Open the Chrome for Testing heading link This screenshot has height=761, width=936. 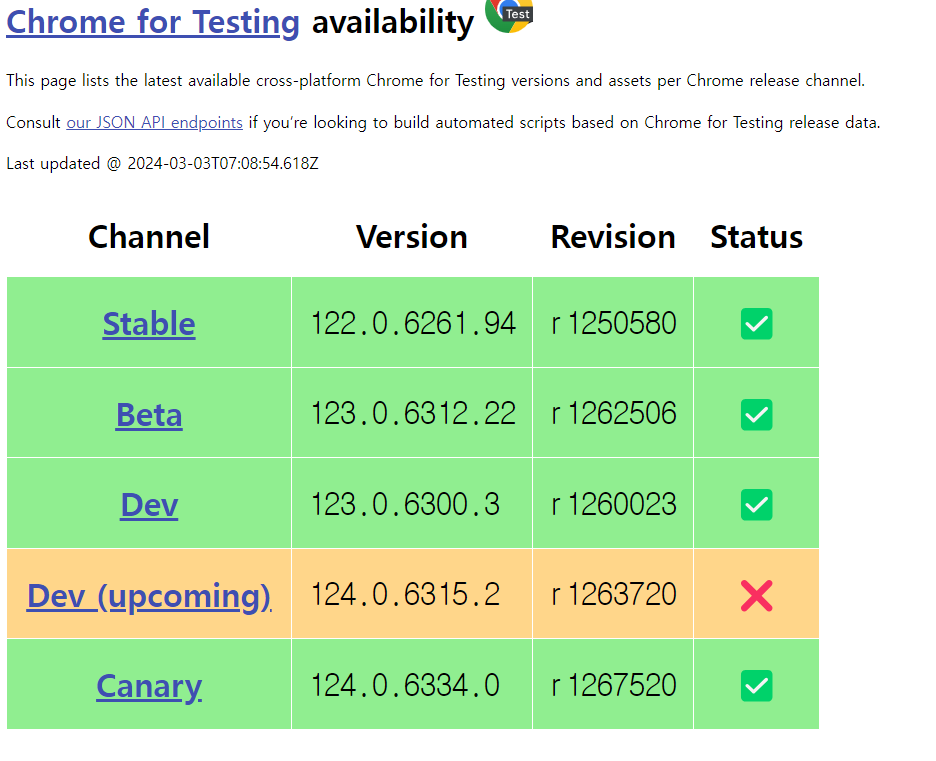(x=153, y=22)
